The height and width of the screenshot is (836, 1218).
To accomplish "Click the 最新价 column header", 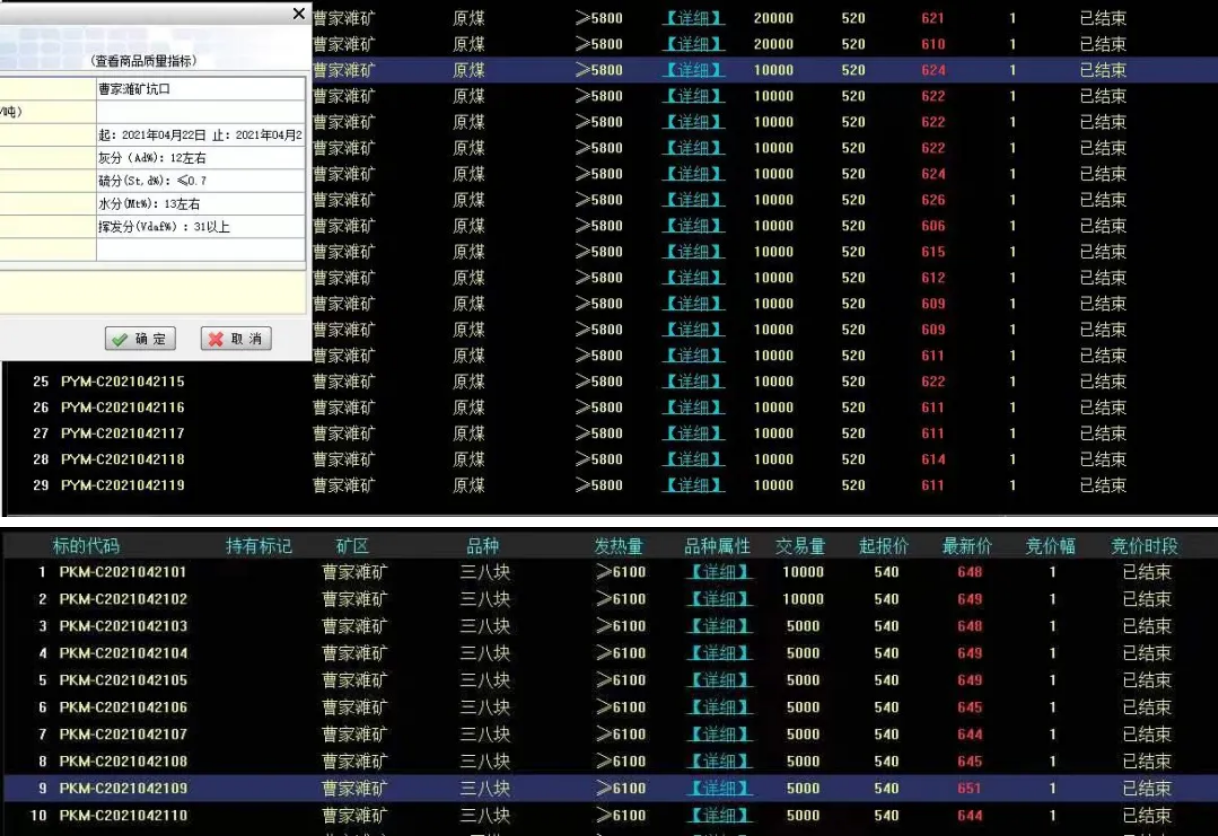I will 968,547.
